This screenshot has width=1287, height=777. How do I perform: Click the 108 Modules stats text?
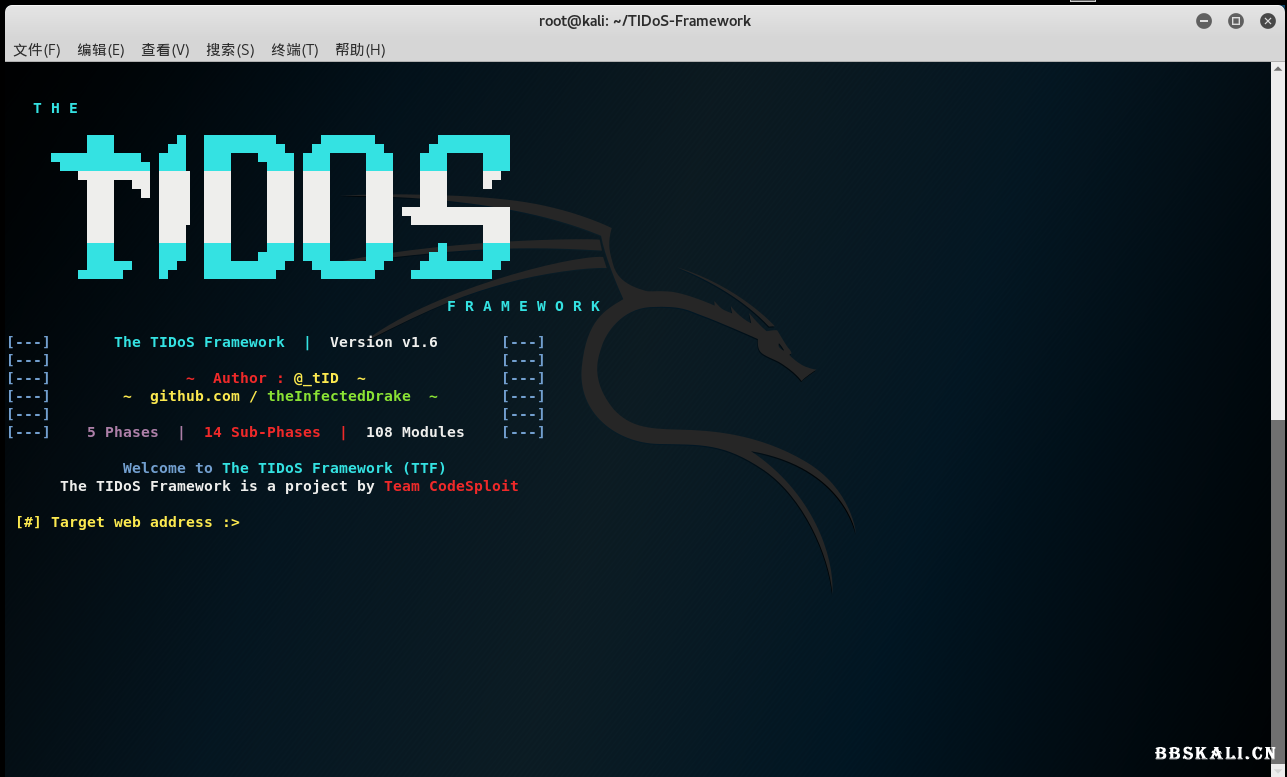click(415, 431)
